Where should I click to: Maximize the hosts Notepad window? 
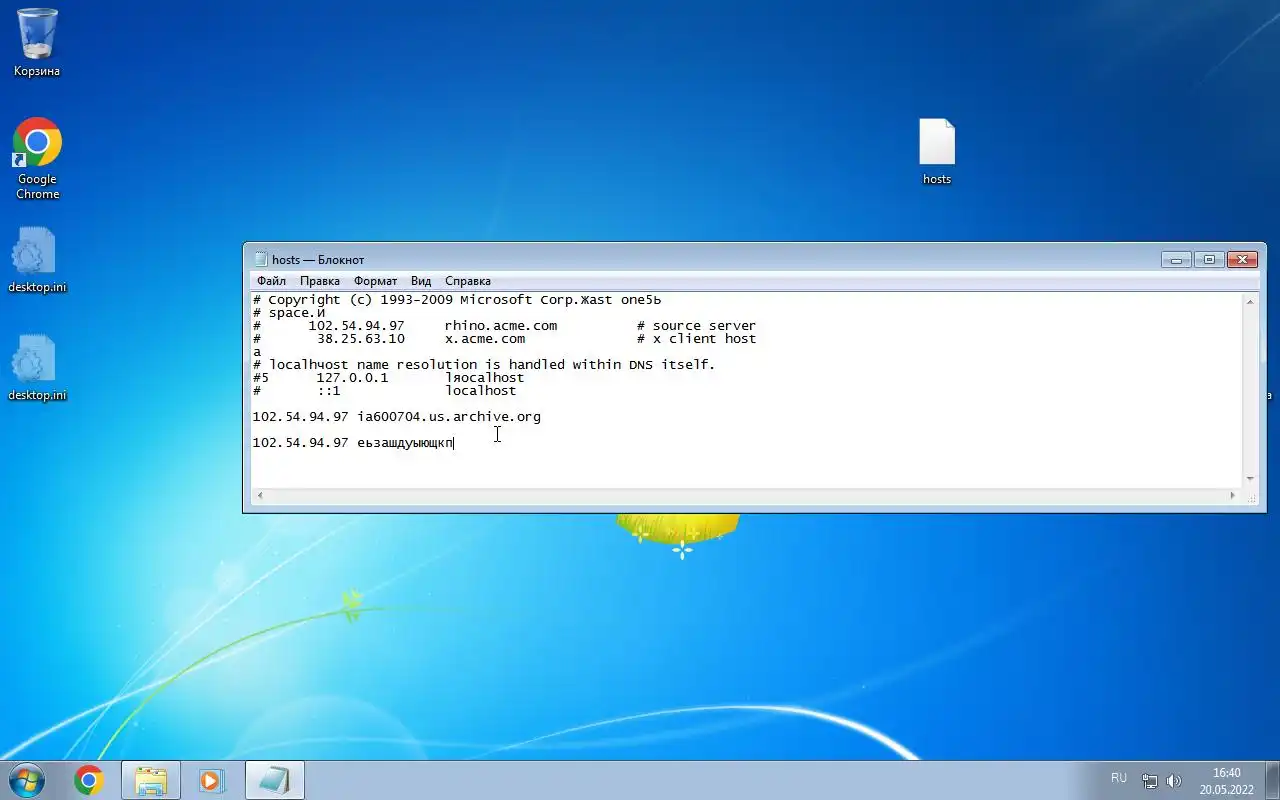click(1209, 259)
